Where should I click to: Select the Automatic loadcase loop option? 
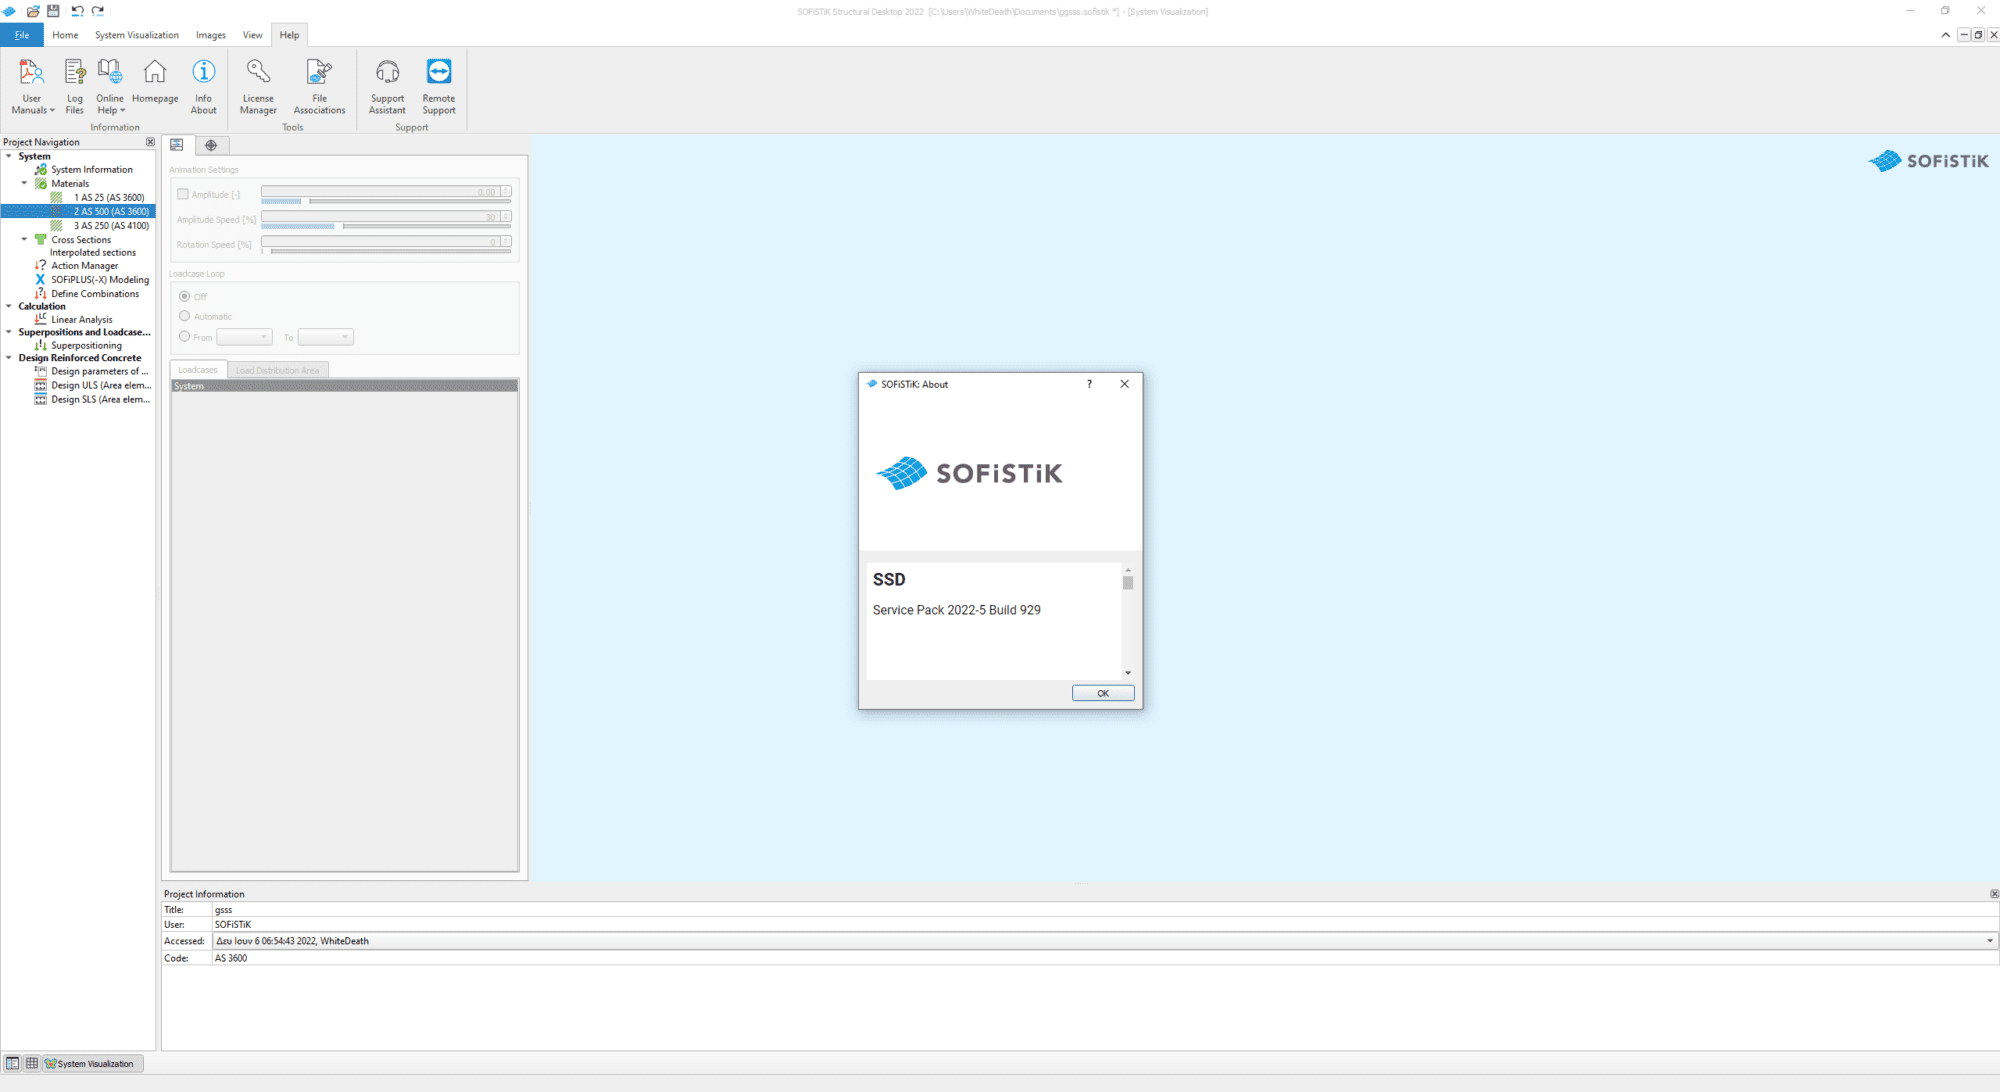tap(184, 316)
